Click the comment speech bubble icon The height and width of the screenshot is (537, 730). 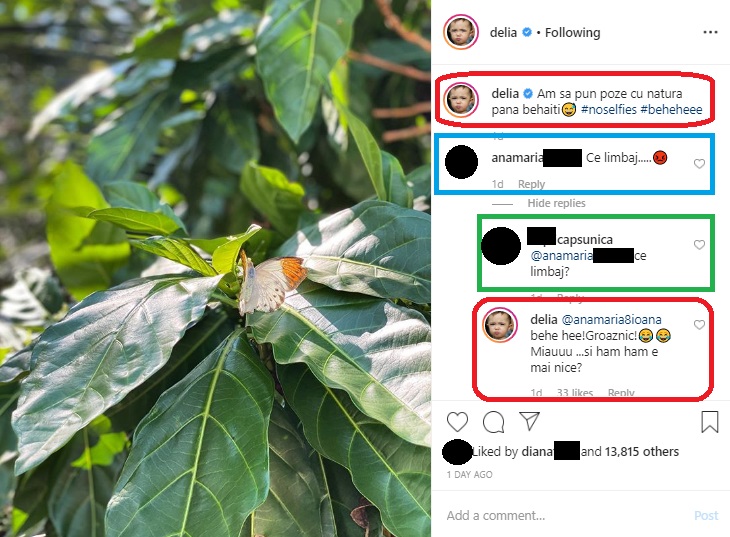click(x=493, y=422)
